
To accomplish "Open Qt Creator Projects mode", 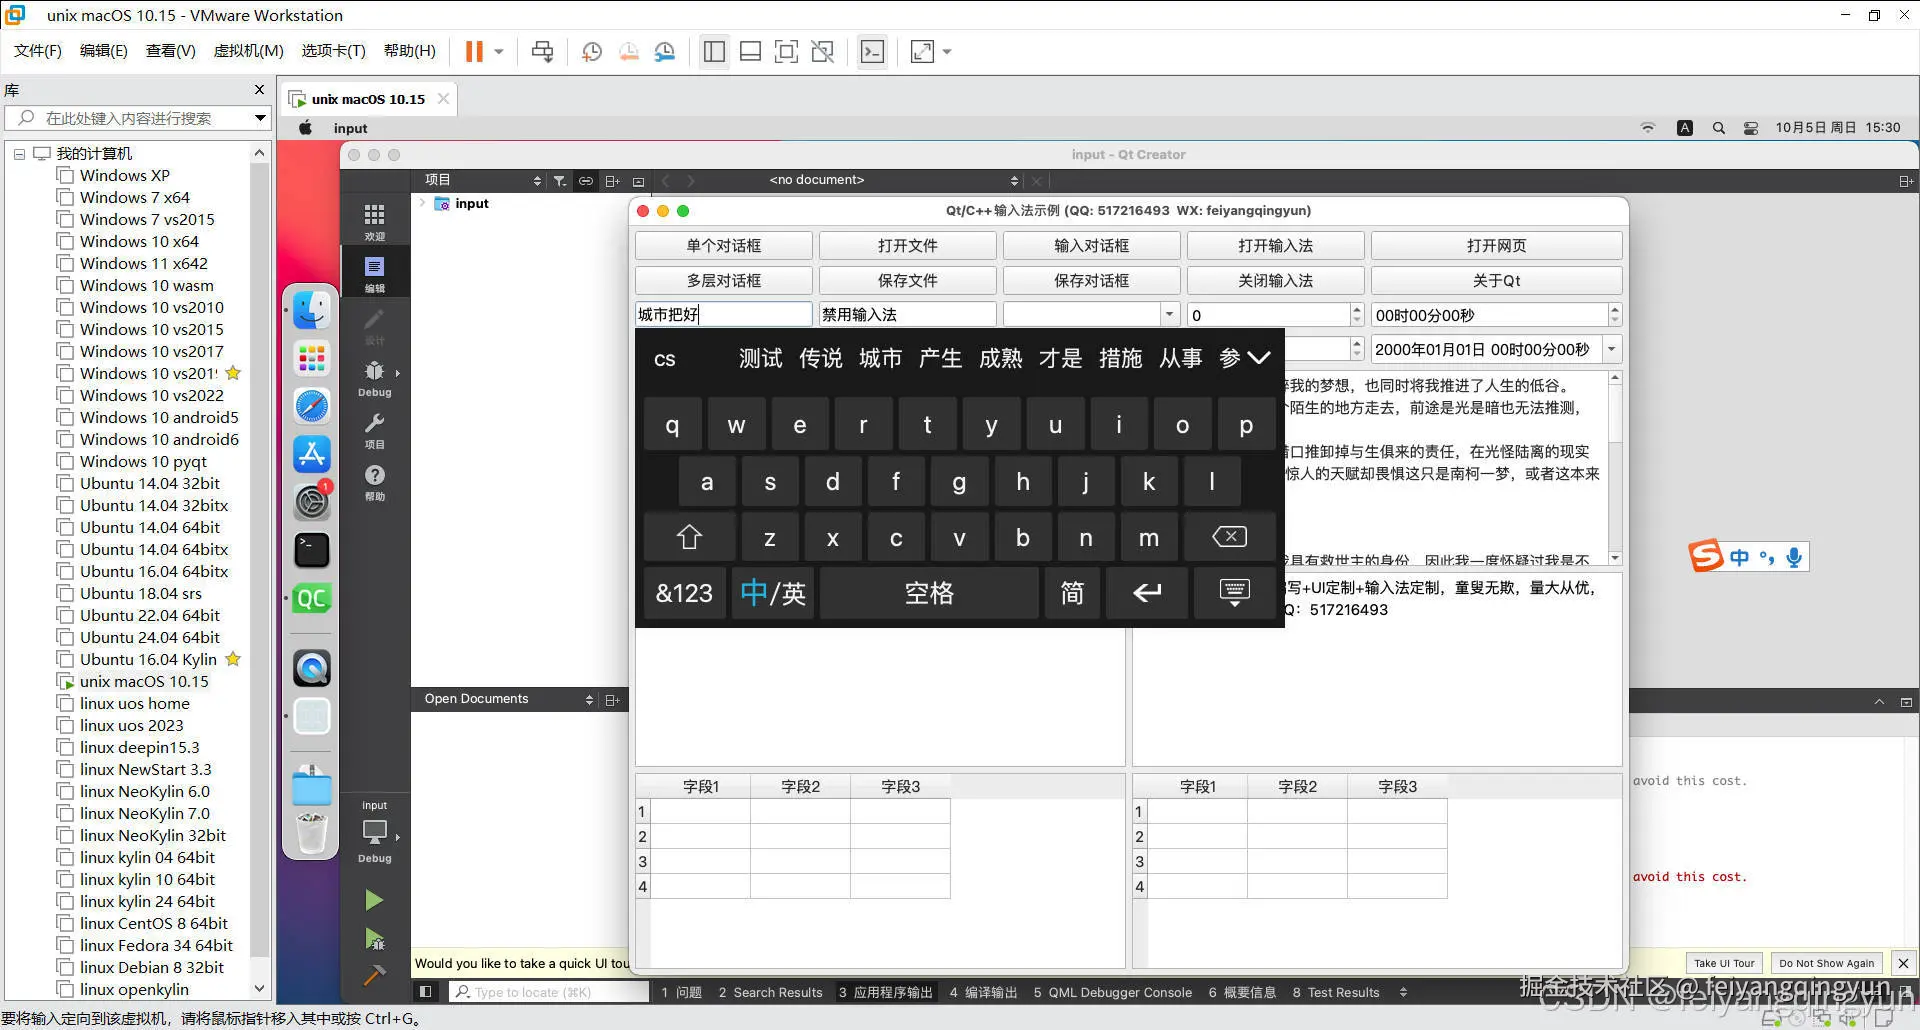I will point(374,430).
